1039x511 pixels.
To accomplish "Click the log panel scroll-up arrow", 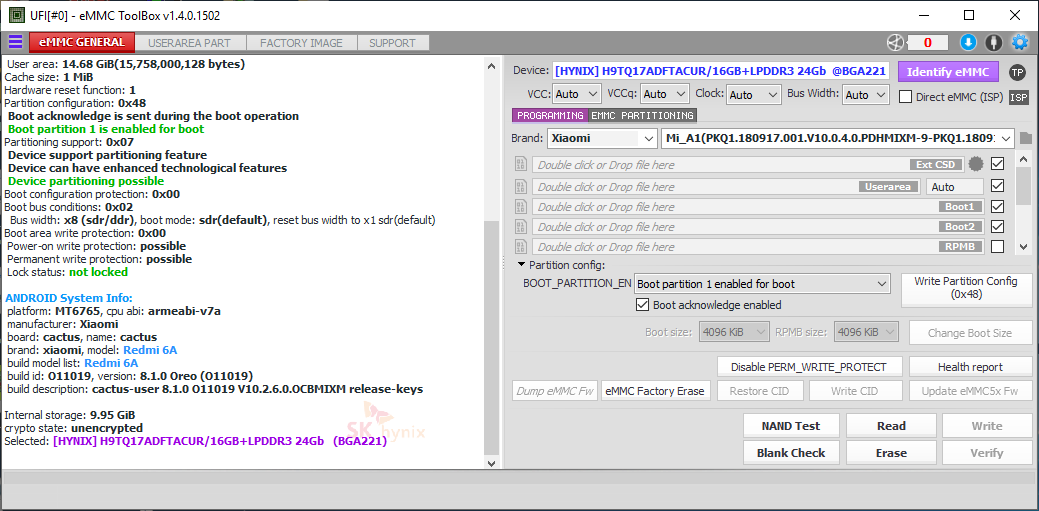I will [x=490, y=66].
